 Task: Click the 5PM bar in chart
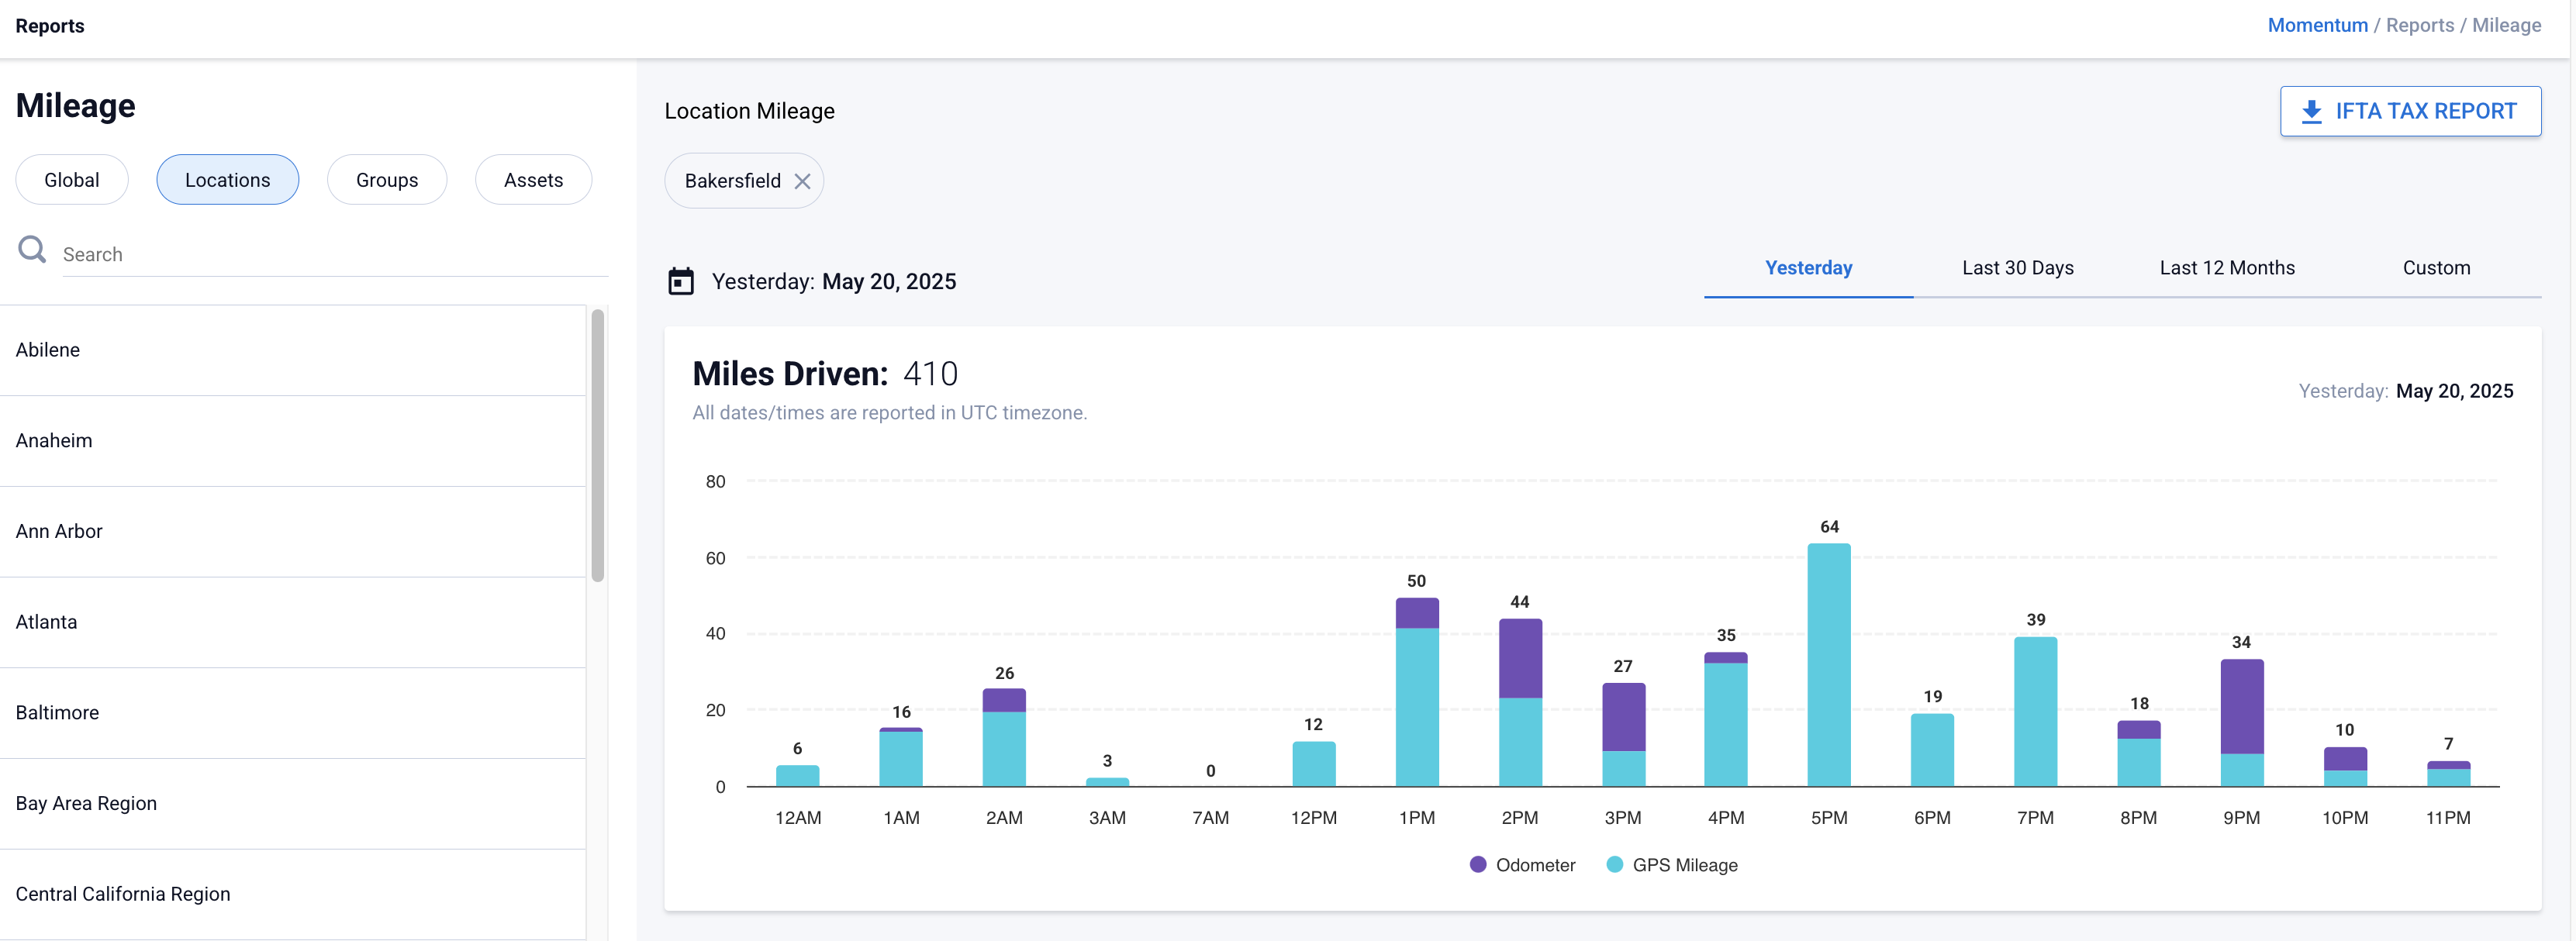tap(1828, 665)
